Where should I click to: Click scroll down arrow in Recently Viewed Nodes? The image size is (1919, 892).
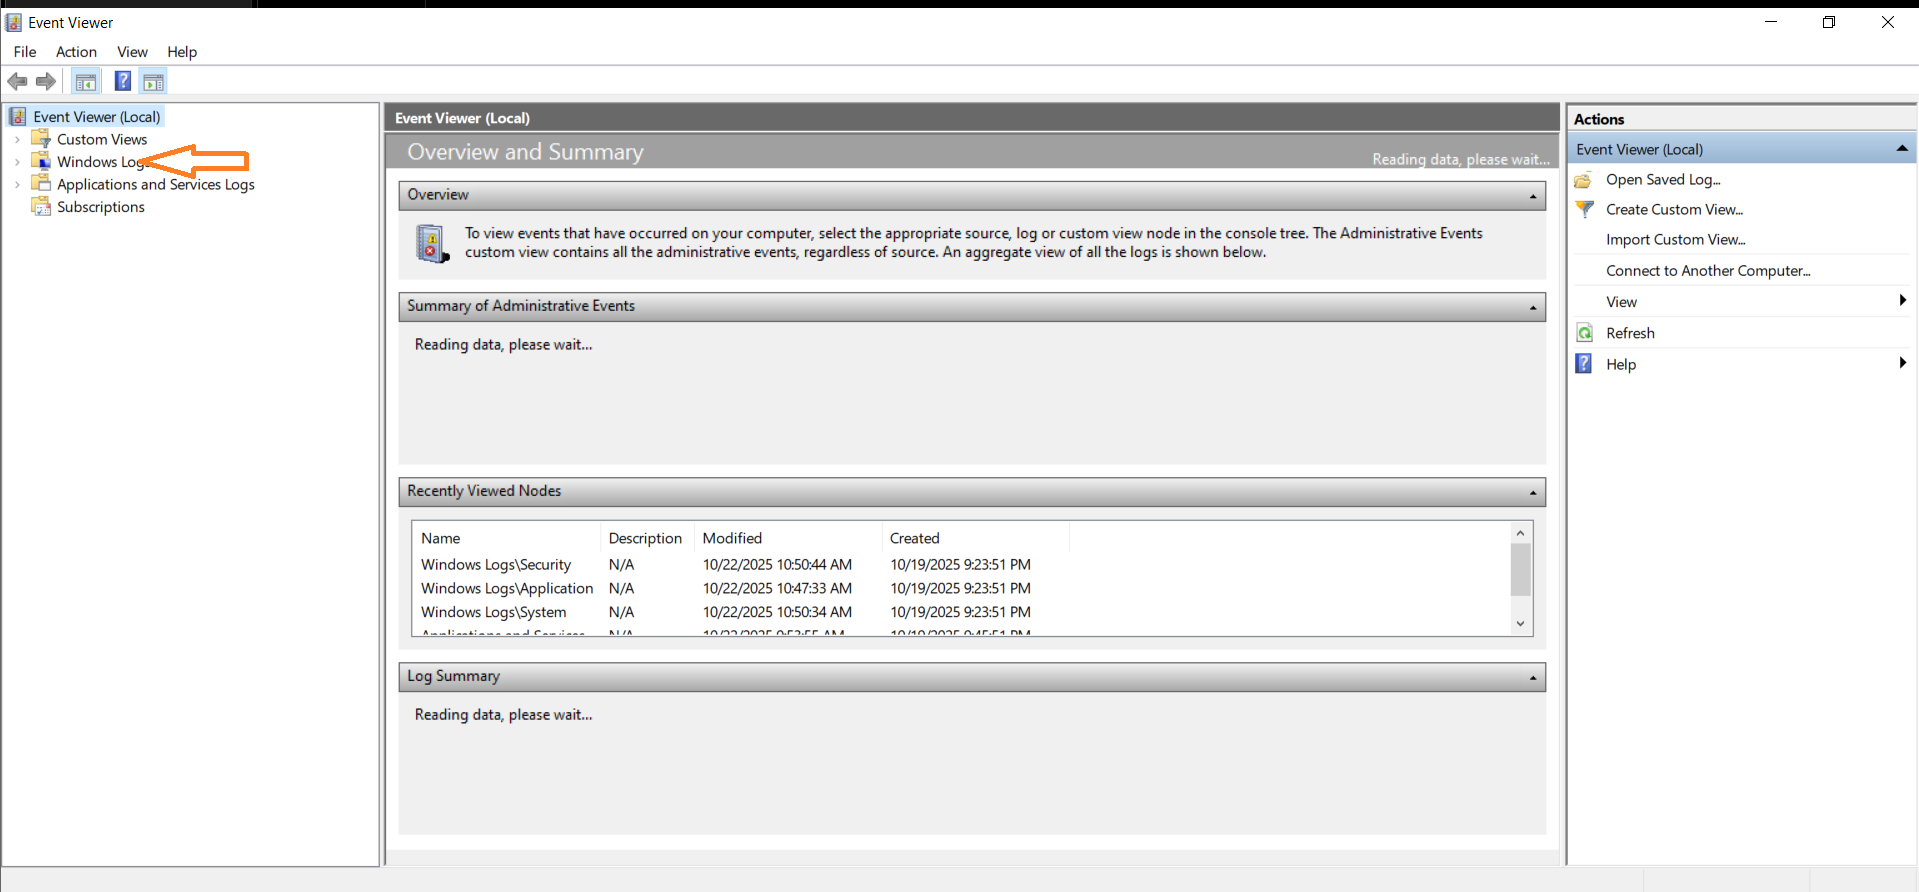click(1520, 624)
